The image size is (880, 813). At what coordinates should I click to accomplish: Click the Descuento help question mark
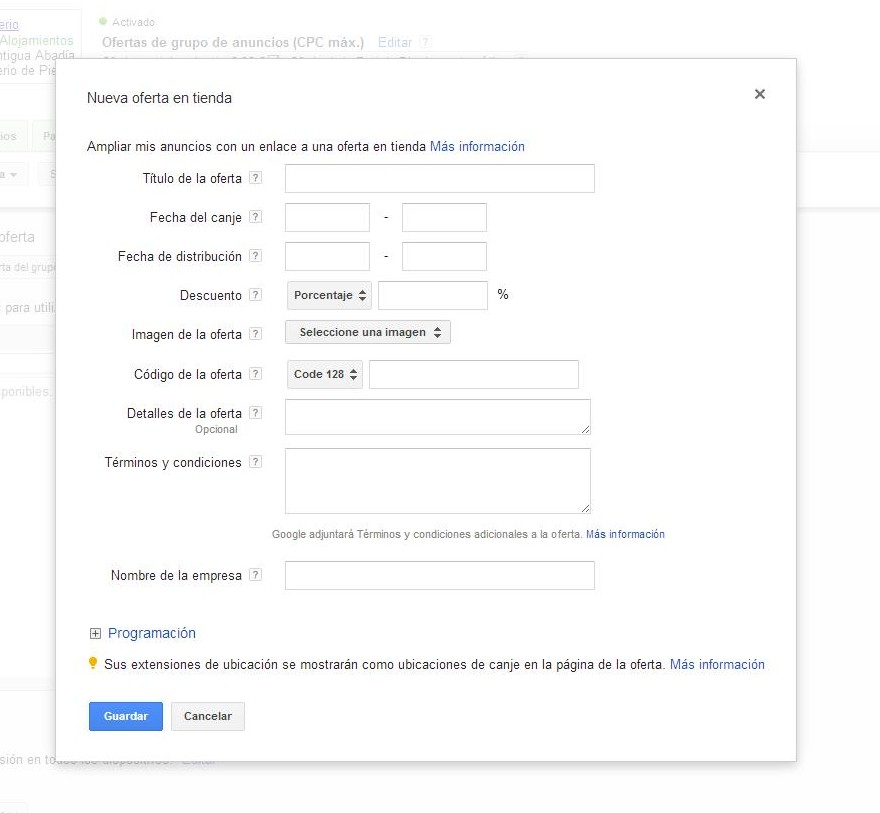tap(255, 295)
